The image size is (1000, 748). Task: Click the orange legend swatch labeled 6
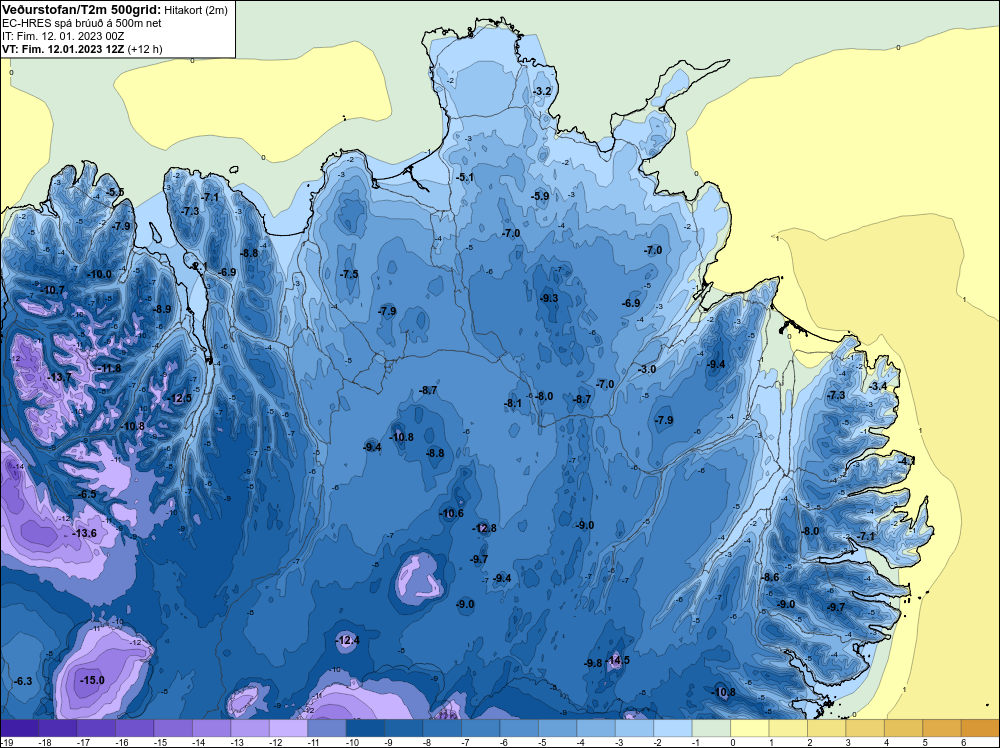click(x=981, y=728)
